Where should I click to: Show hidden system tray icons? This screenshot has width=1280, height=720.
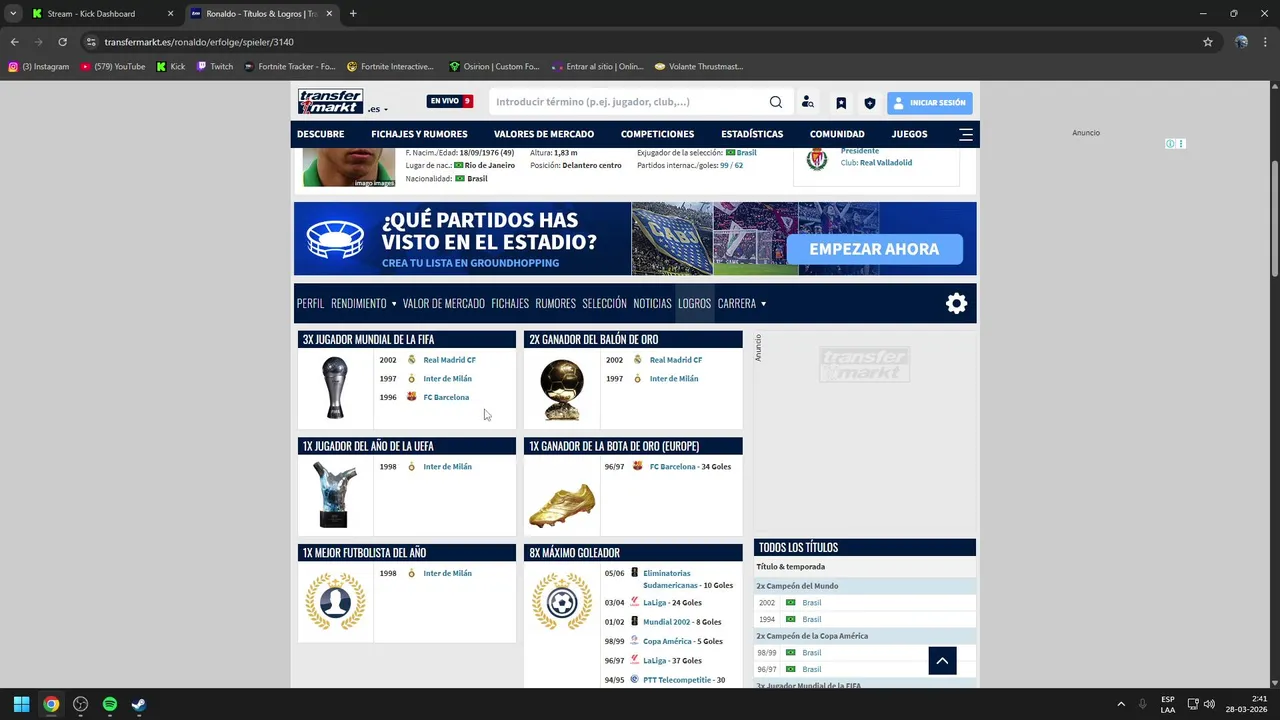[x=1121, y=704]
